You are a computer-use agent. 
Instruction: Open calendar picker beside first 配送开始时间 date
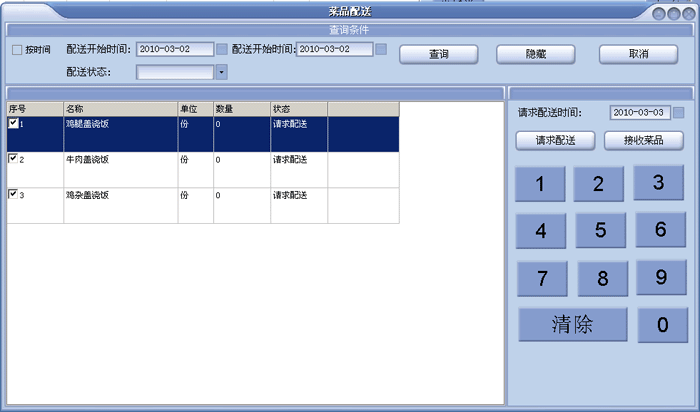[222, 49]
